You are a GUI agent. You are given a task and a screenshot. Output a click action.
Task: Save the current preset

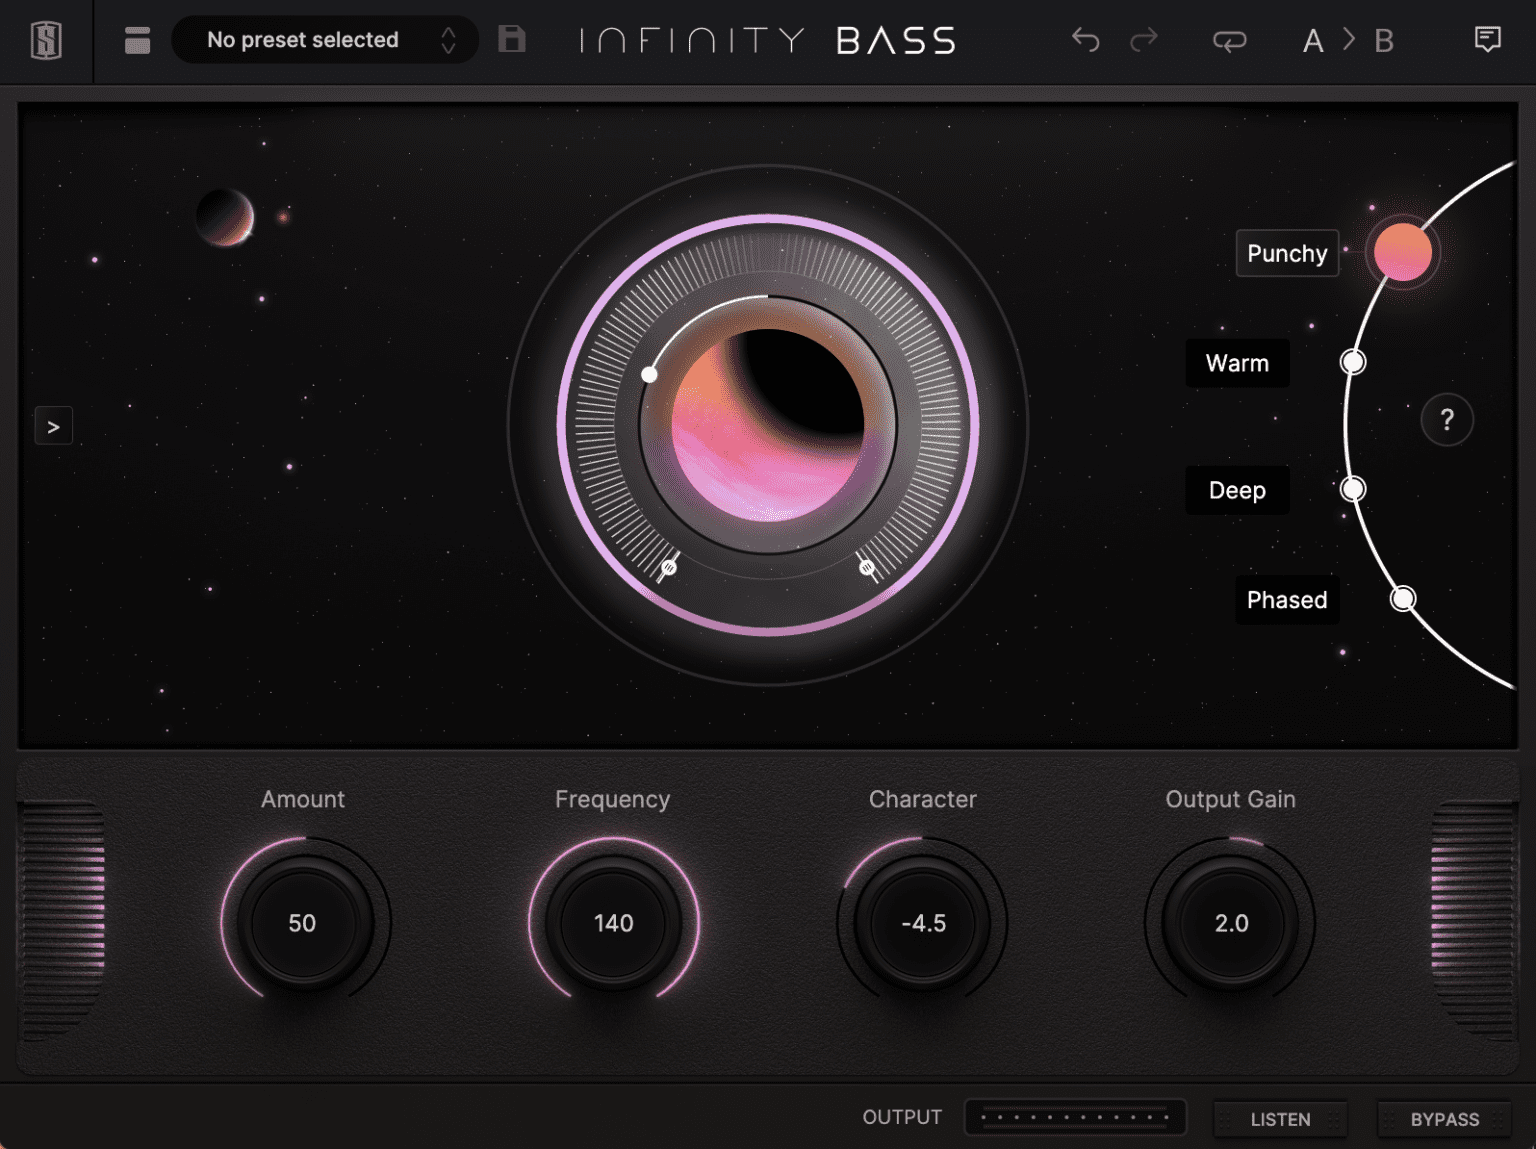pos(512,38)
